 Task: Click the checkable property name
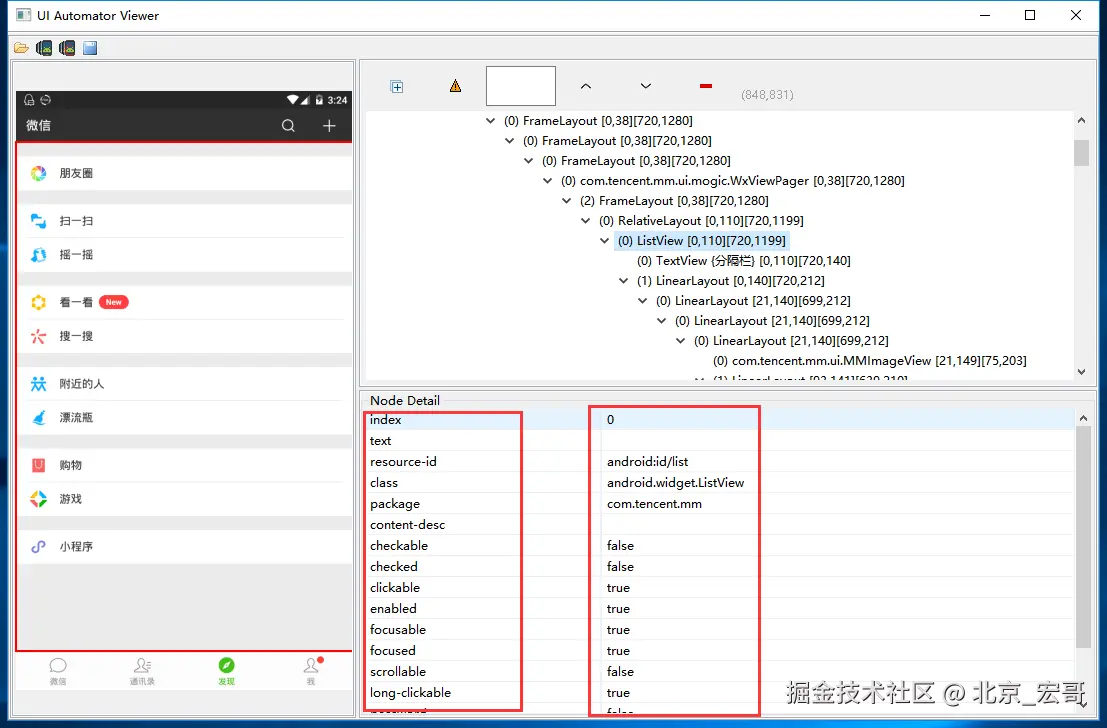pos(399,546)
